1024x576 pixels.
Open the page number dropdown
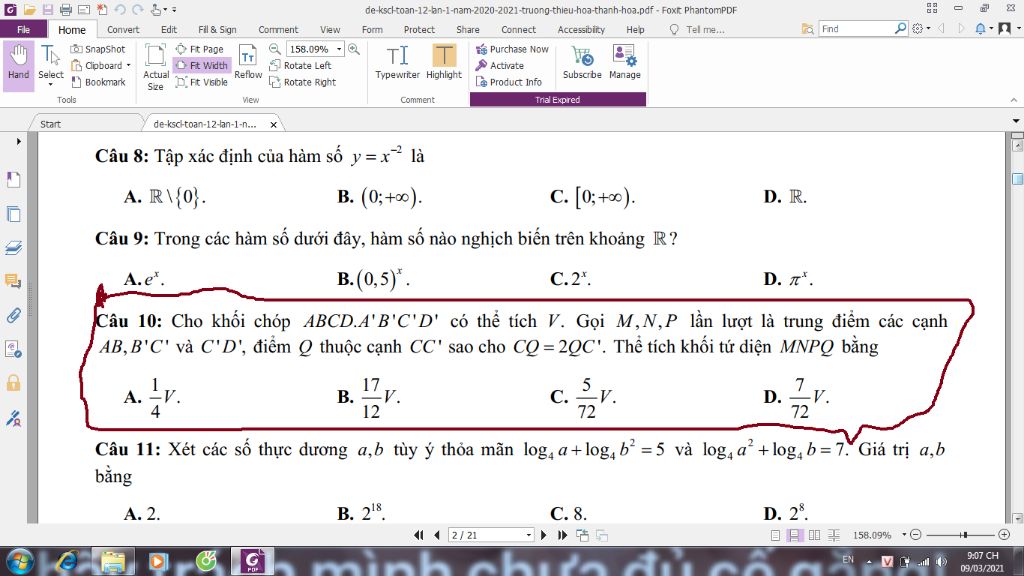pos(528,536)
